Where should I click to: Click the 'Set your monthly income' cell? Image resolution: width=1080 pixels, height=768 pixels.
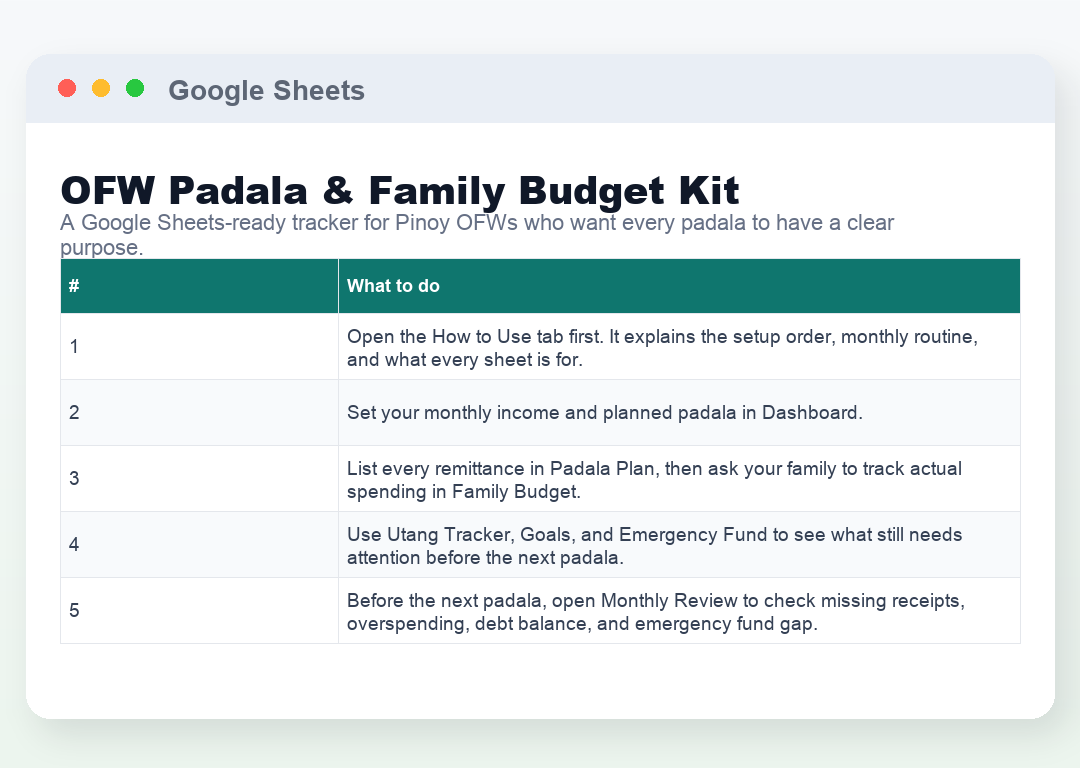click(679, 413)
